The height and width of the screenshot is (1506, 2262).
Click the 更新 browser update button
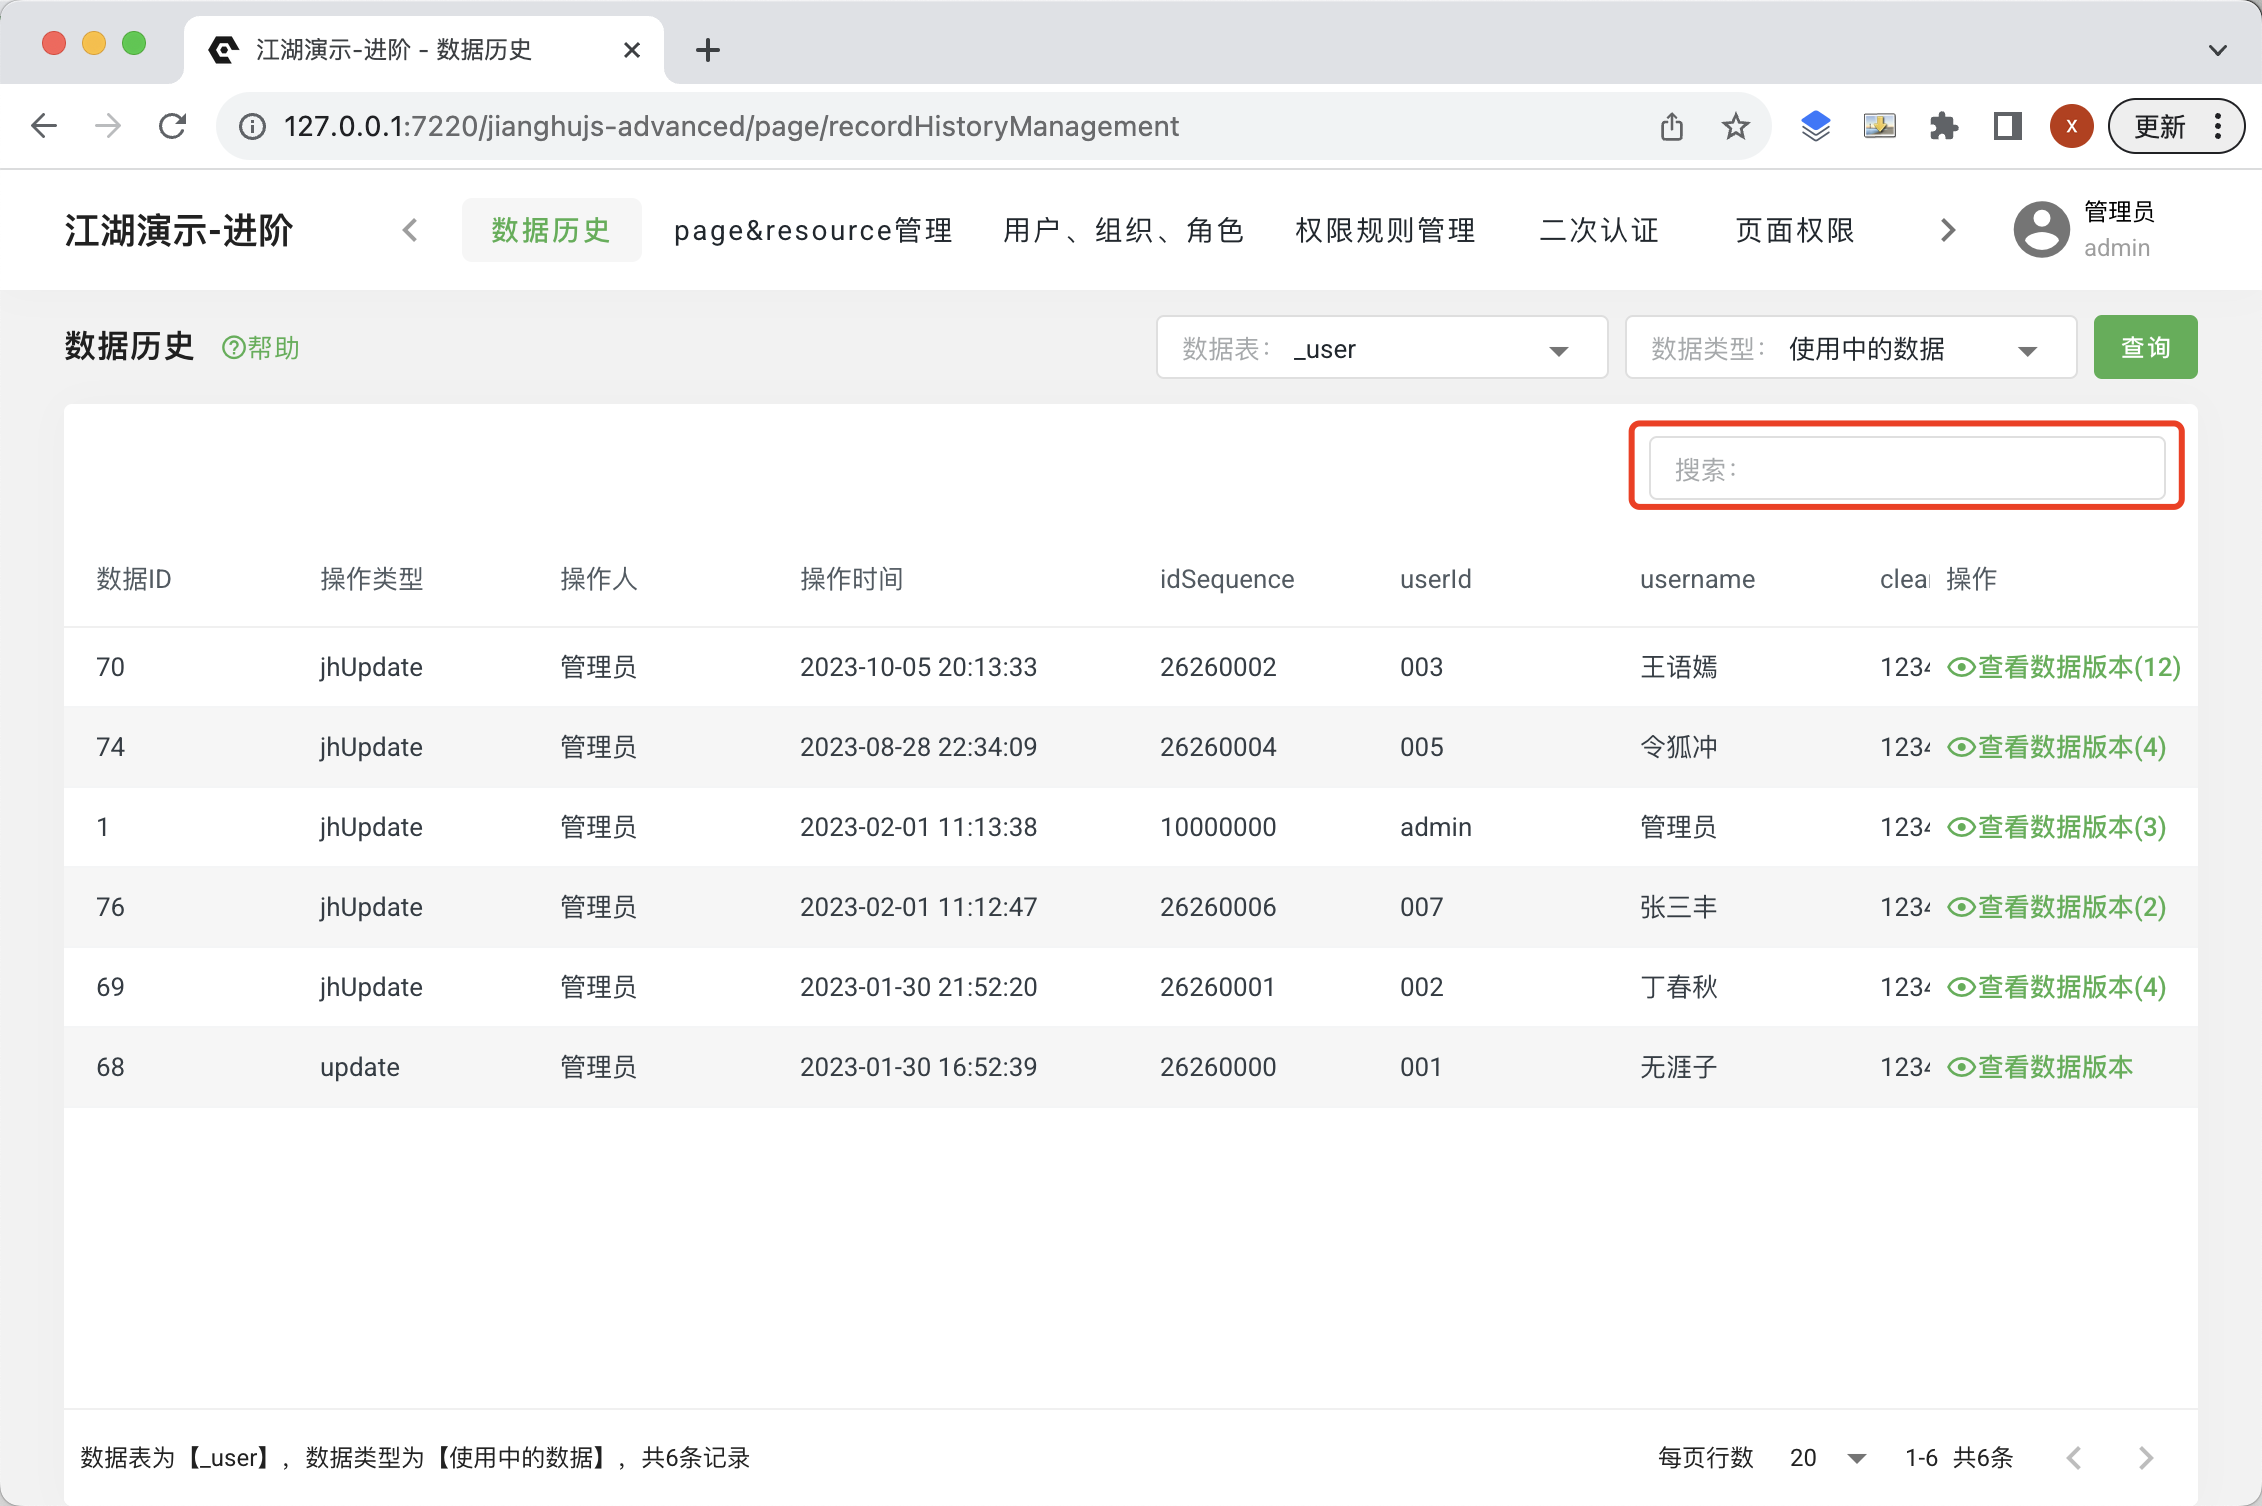pos(2160,127)
